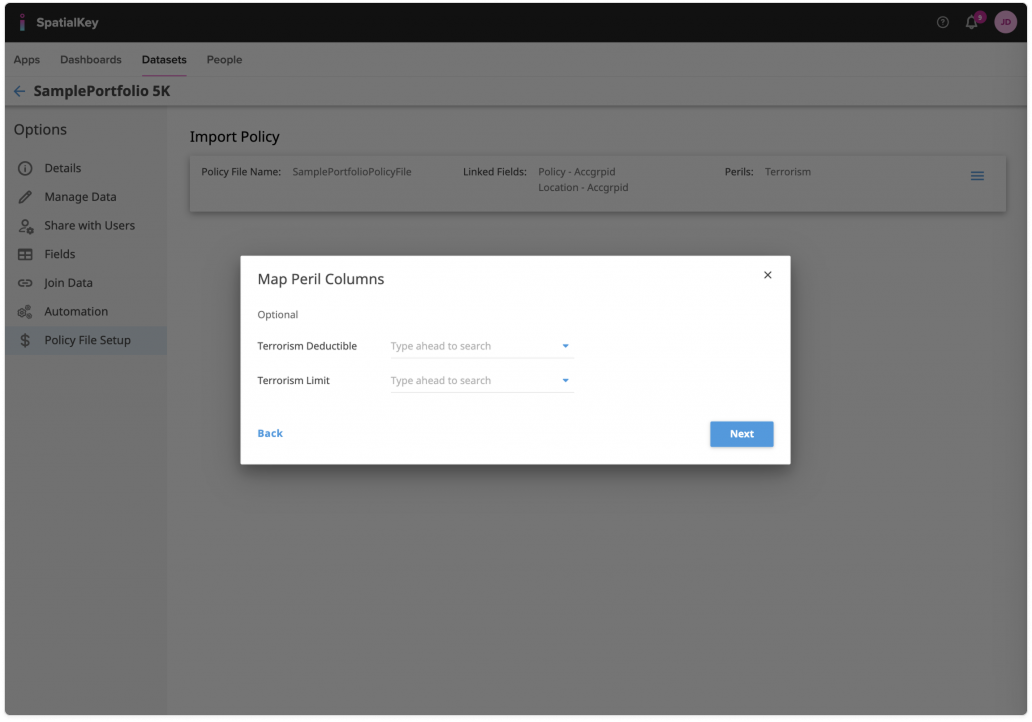Click the back arrow beside SamplePortfolio 5K

pyautogui.click(x=19, y=91)
